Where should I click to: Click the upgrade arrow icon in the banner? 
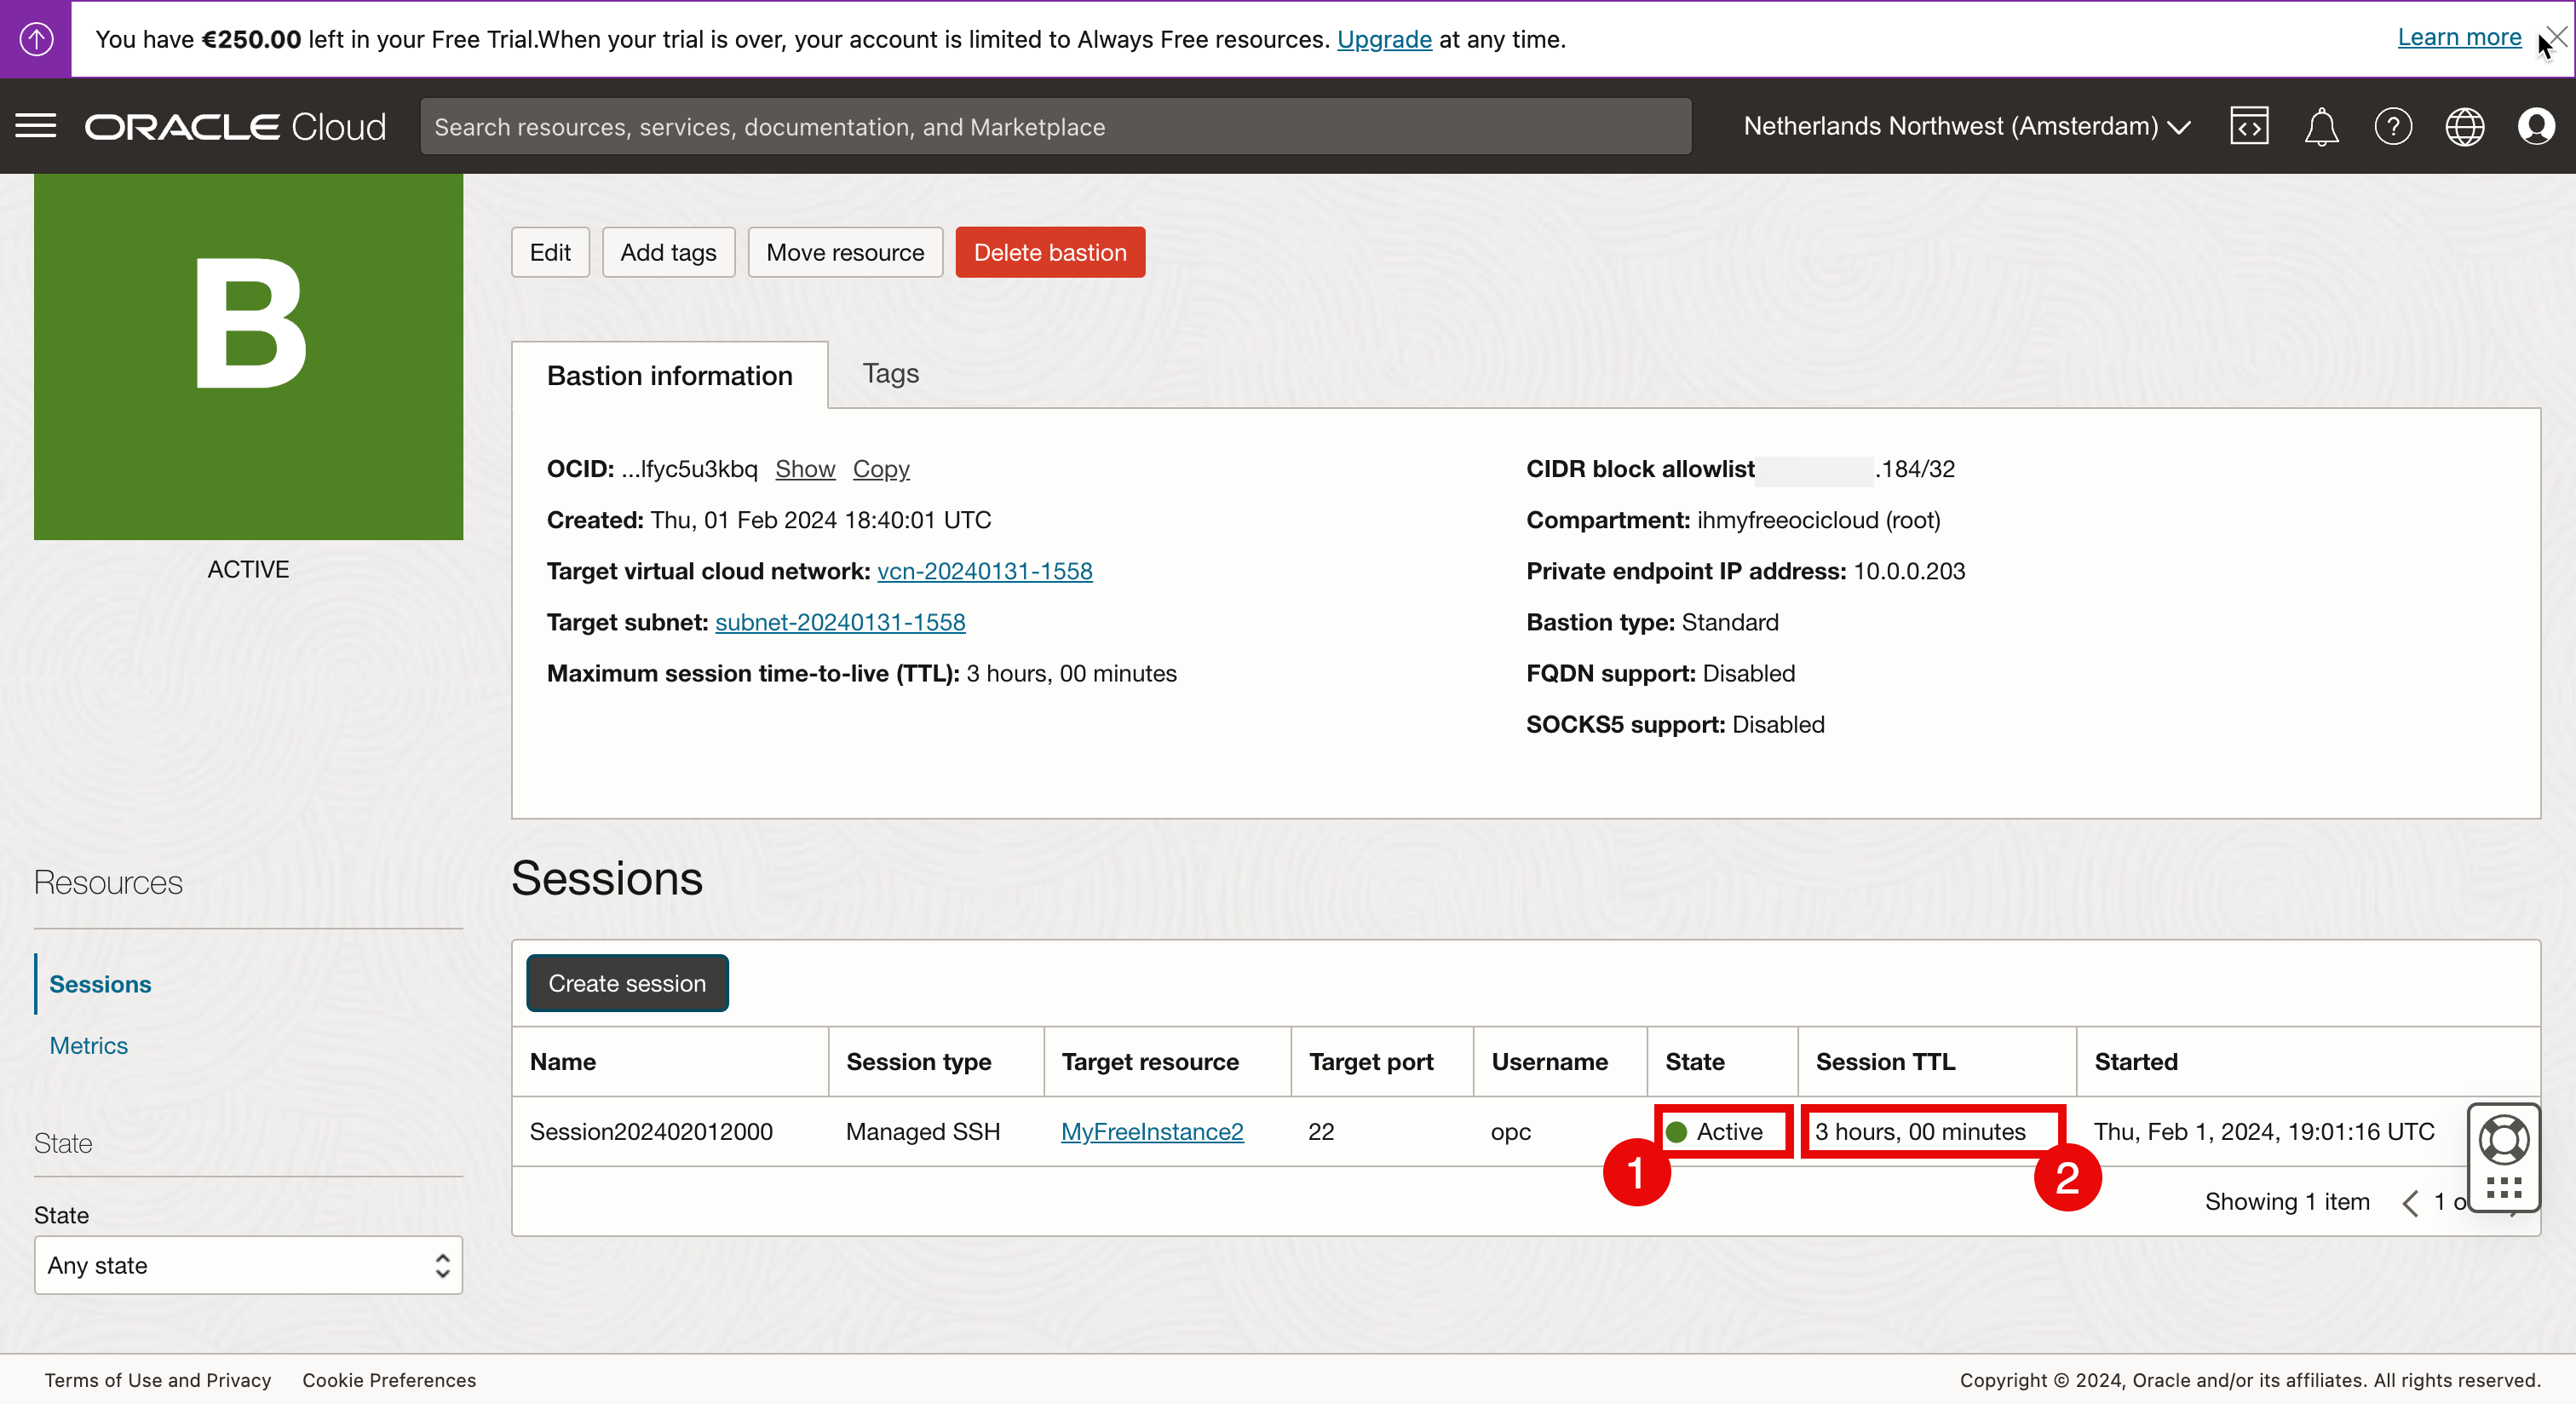(36, 39)
